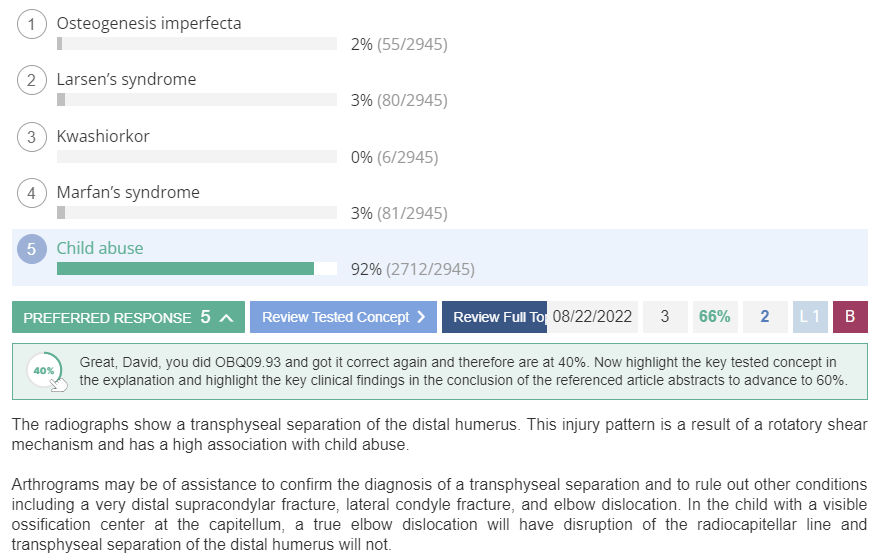
Task: Click the blue number 2 box
Action: pos(765,317)
